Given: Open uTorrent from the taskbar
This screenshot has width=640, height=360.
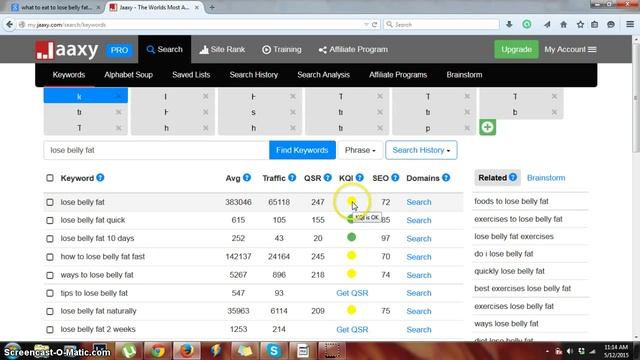Looking at the screenshot, I should click(129, 351).
